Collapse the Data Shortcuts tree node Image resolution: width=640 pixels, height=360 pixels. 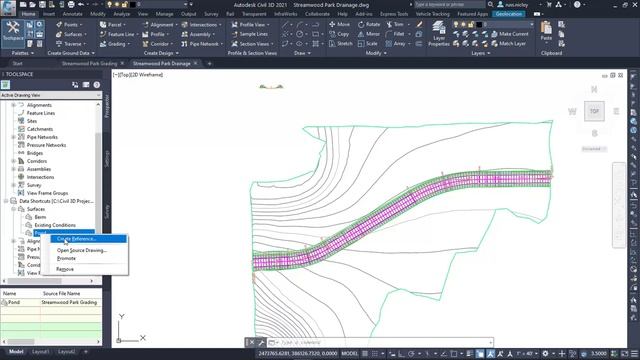point(6,201)
